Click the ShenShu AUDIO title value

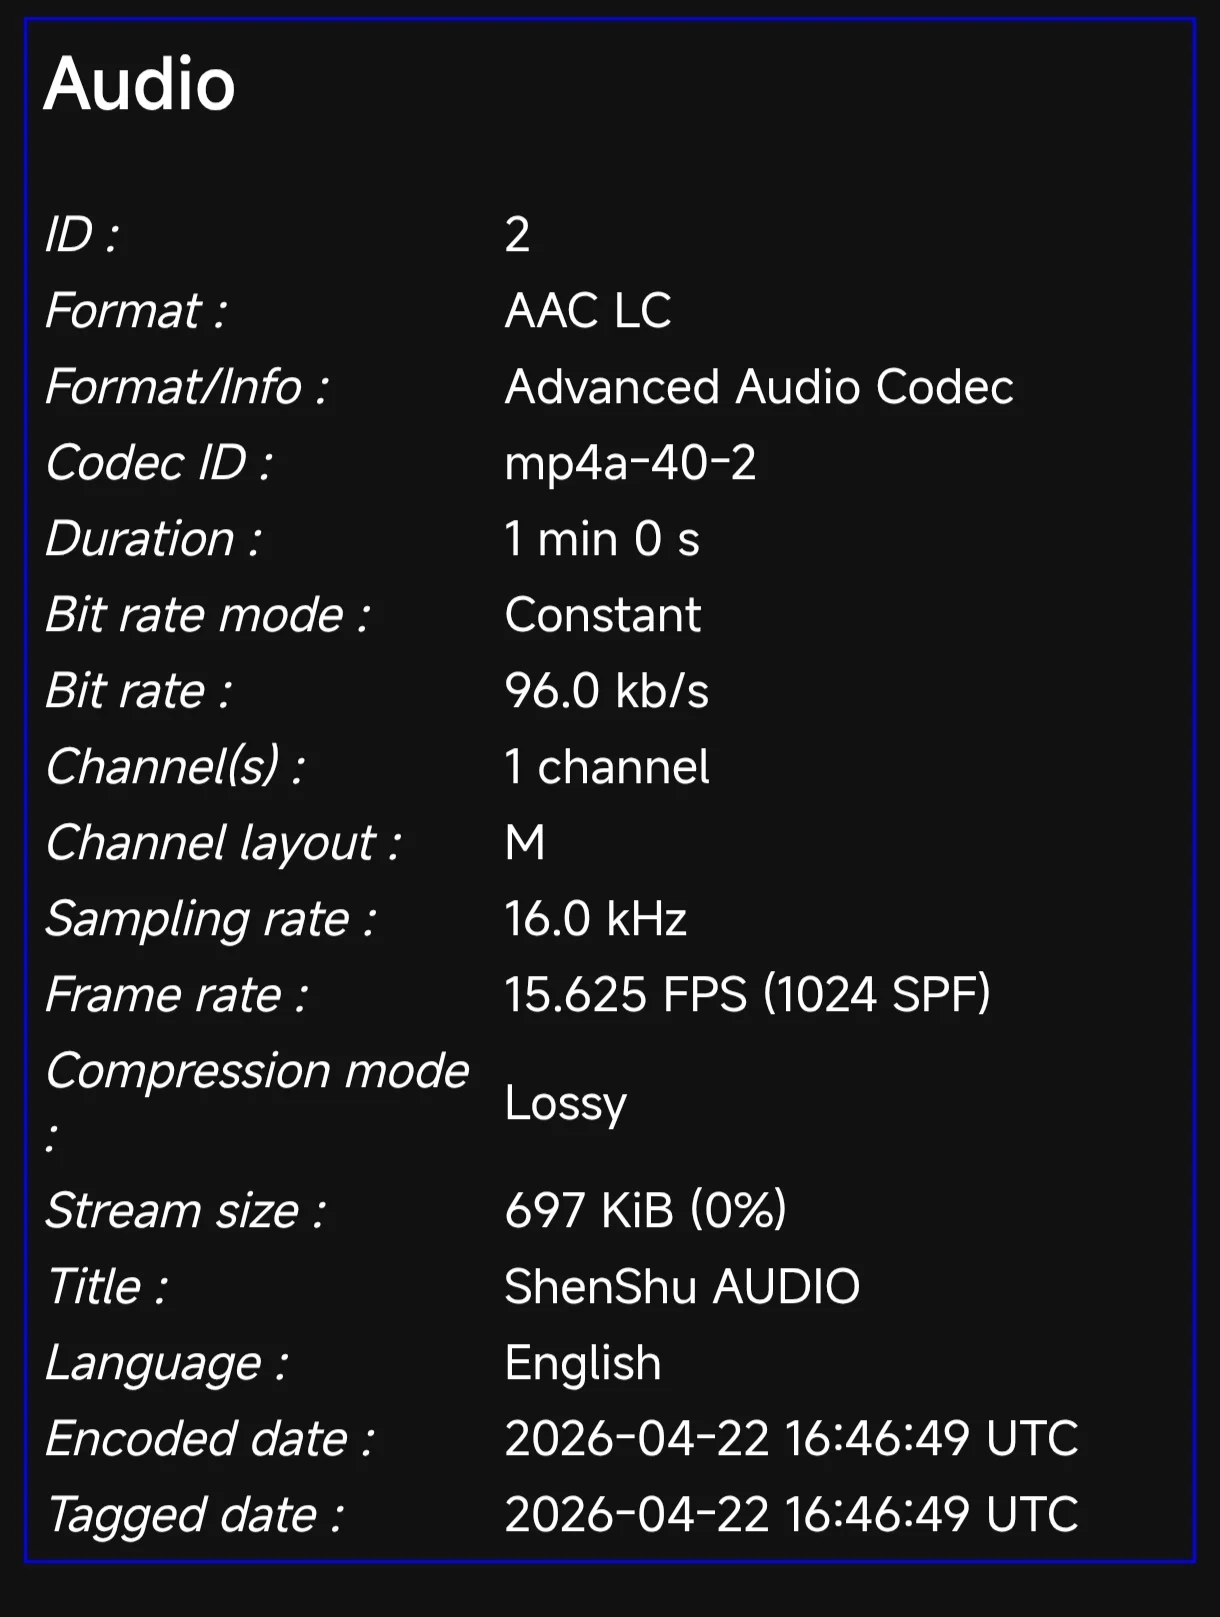(x=682, y=1287)
